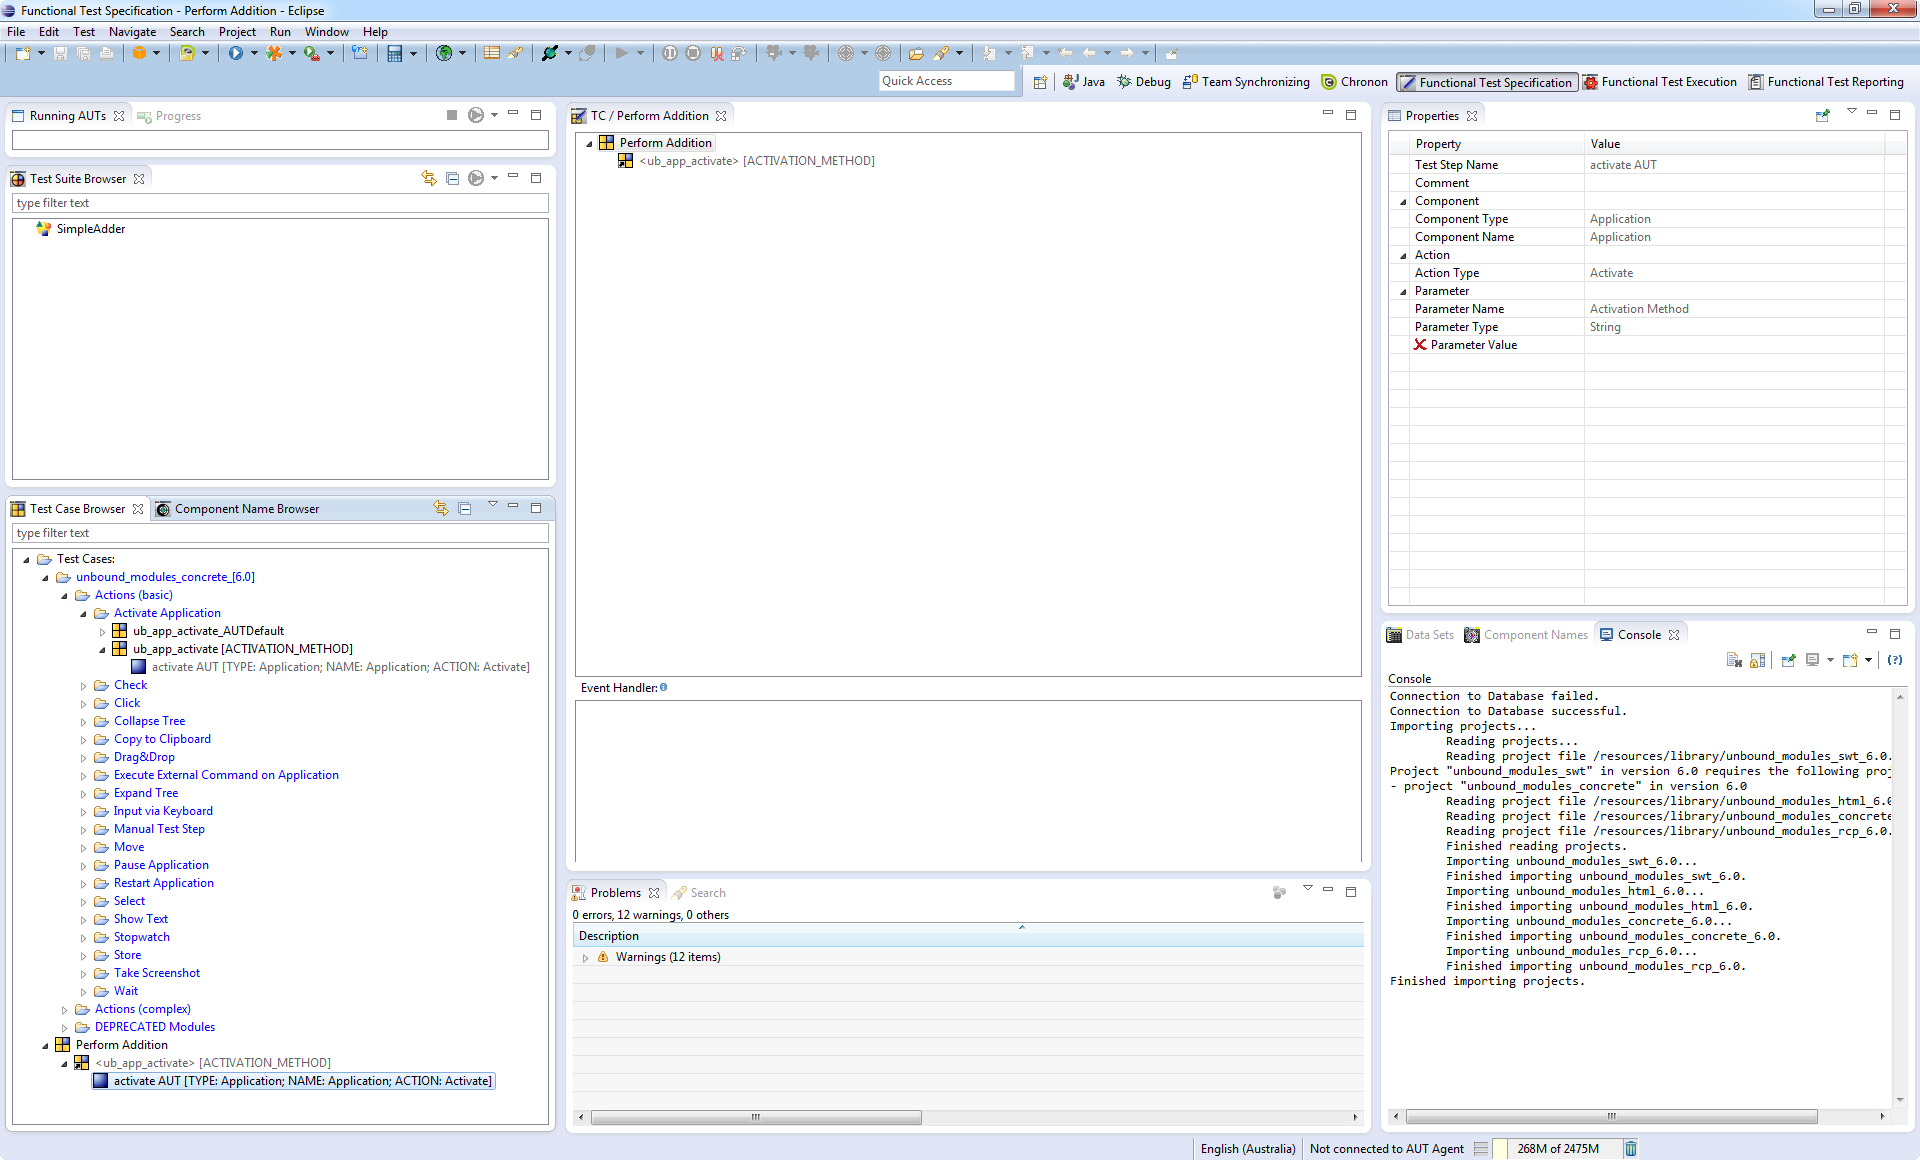Click the orange package box toolbar icon

click(x=140, y=53)
